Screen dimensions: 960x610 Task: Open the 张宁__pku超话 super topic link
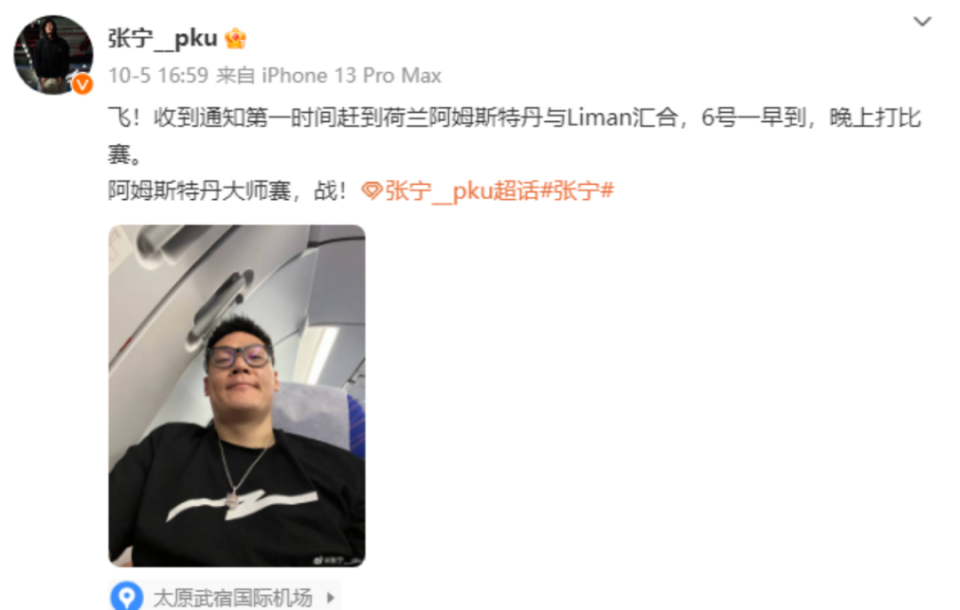[462, 190]
